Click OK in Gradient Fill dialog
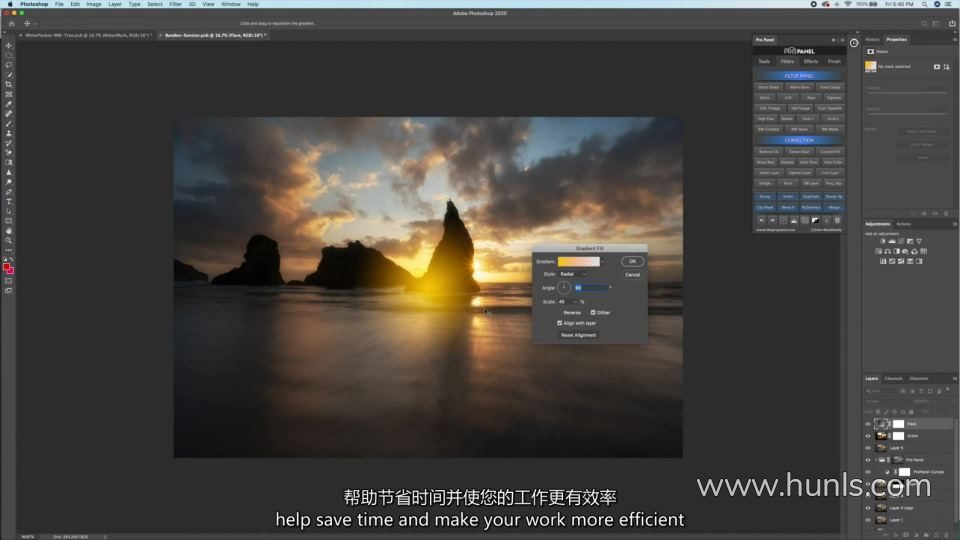Viewport: 960px width, 540px height. 632,261
